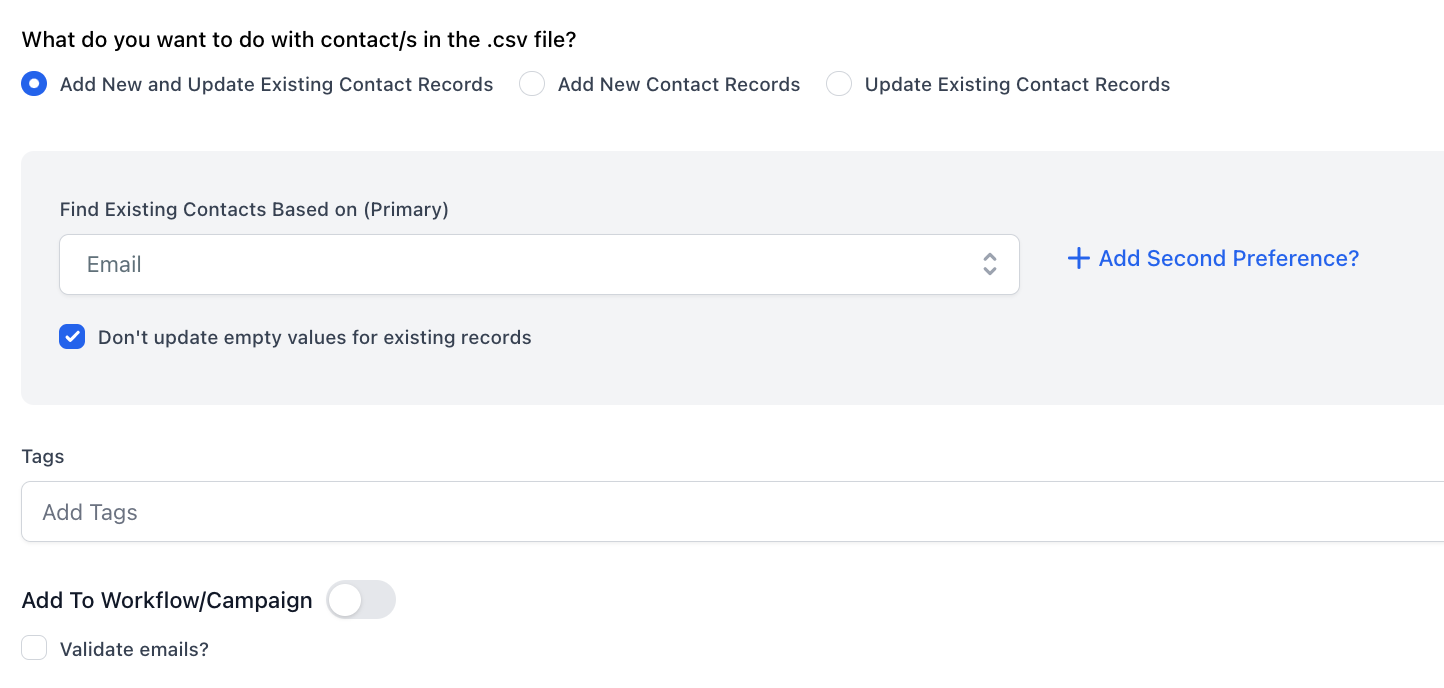This screenshot has width=1444, height=688.
Task: Click the up-down chevron arrows in Email dropdown
Action: (x=989, y=265)
